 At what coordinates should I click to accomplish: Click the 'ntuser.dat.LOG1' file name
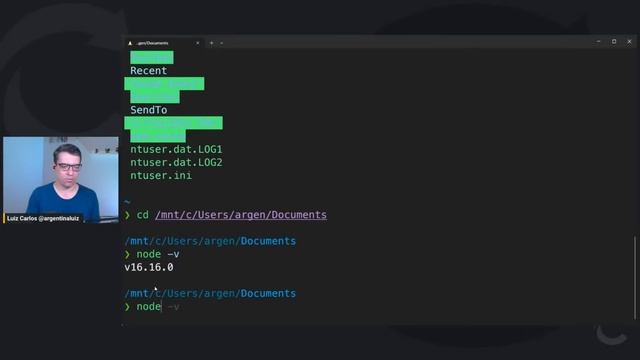point(176,149)
